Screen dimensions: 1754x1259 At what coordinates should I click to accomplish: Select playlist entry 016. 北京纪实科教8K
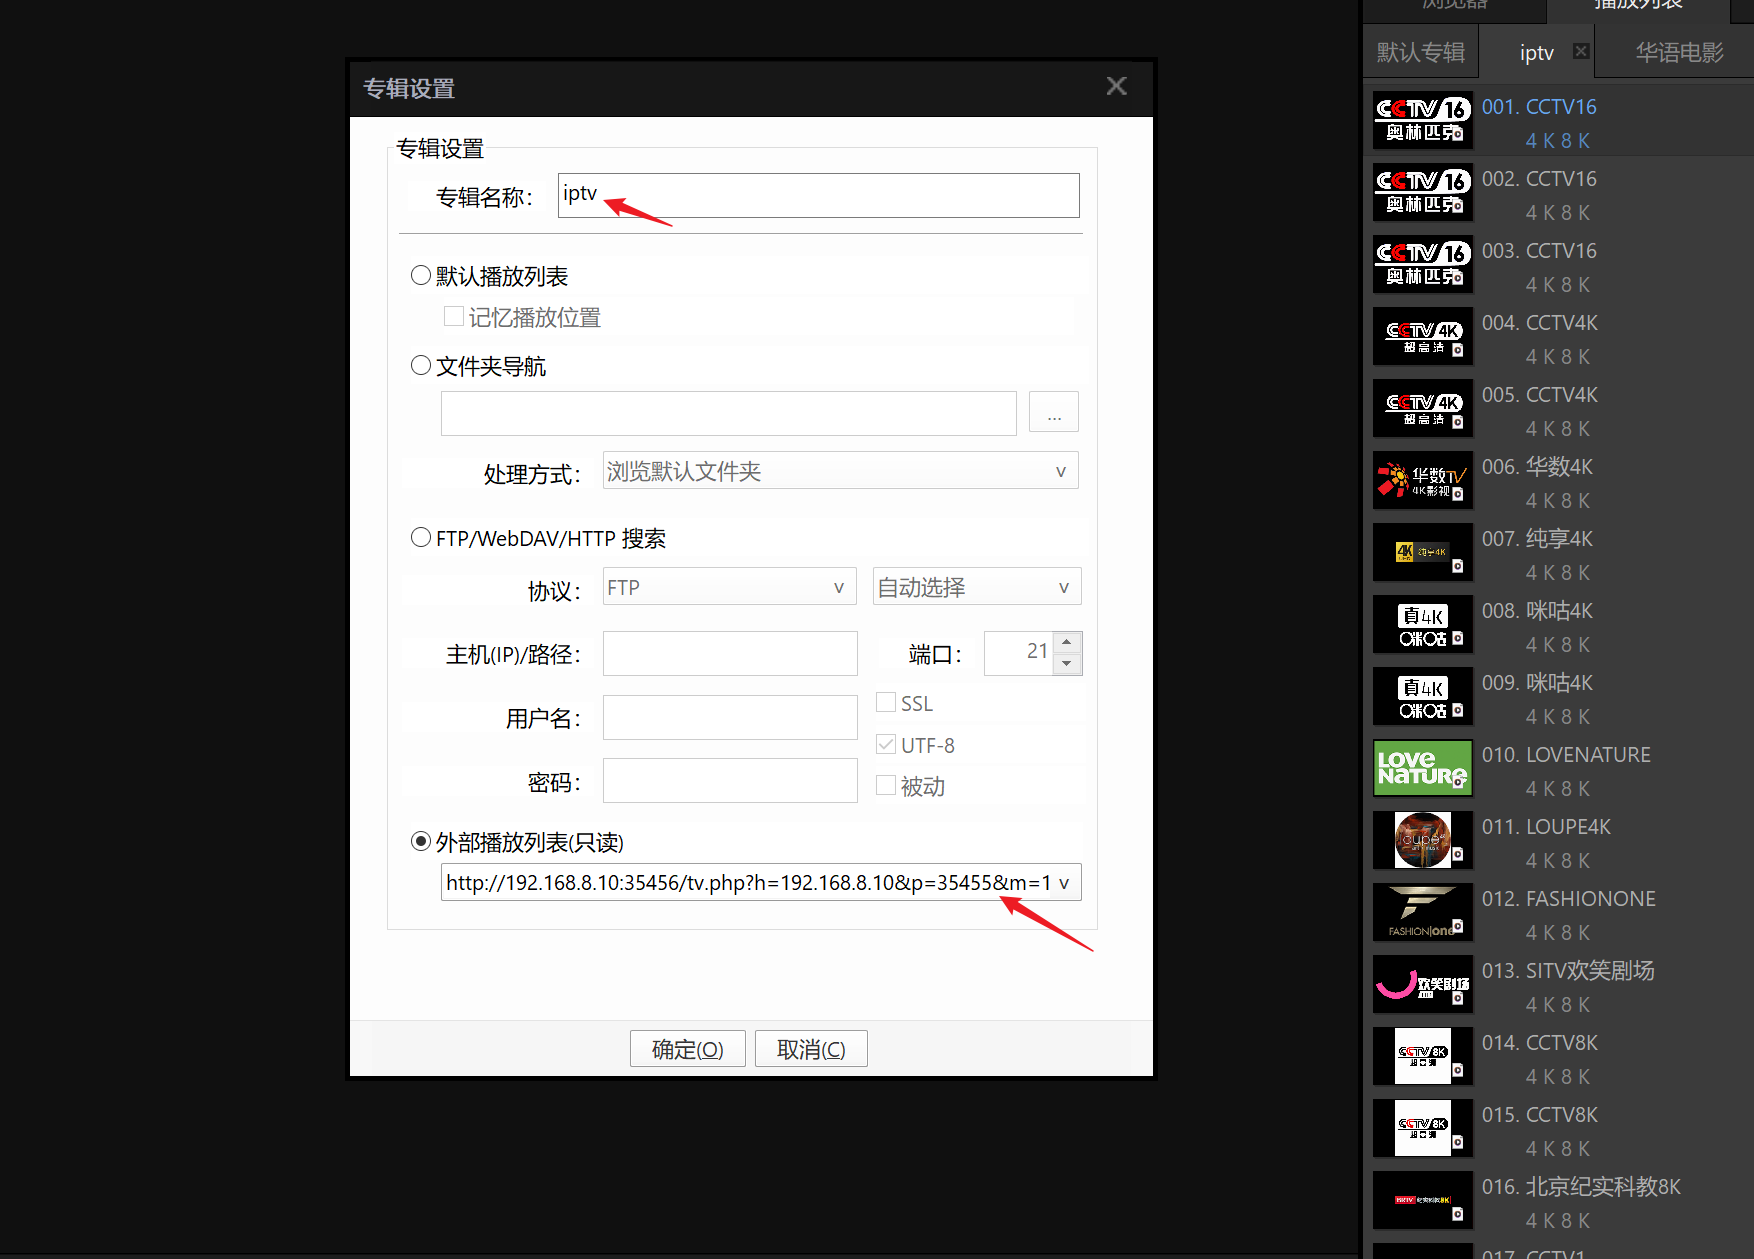point(1560,1201)
